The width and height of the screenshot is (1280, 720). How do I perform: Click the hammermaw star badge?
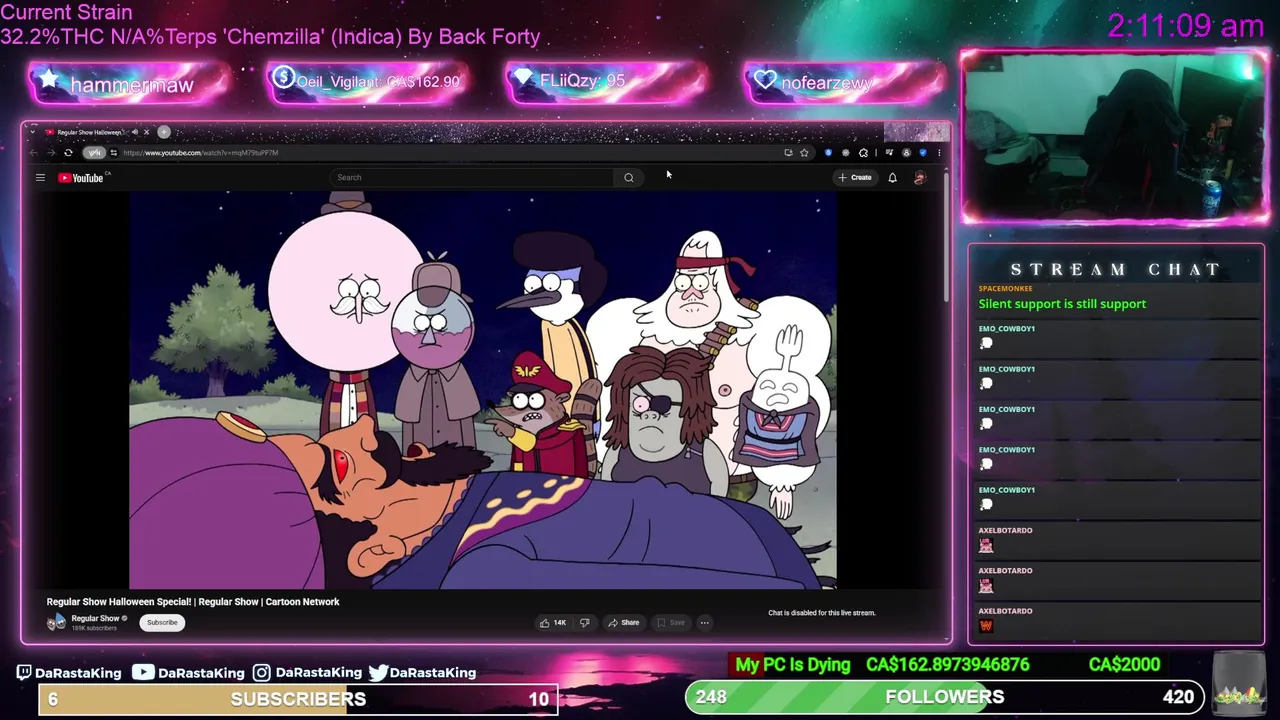pos(131,84)
